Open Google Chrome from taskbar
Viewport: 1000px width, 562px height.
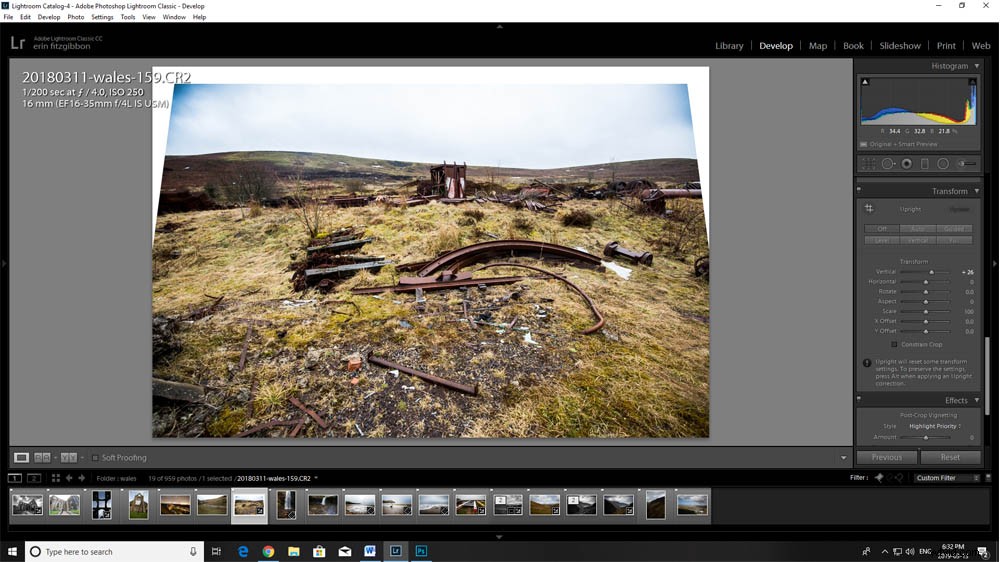[268, 551]
